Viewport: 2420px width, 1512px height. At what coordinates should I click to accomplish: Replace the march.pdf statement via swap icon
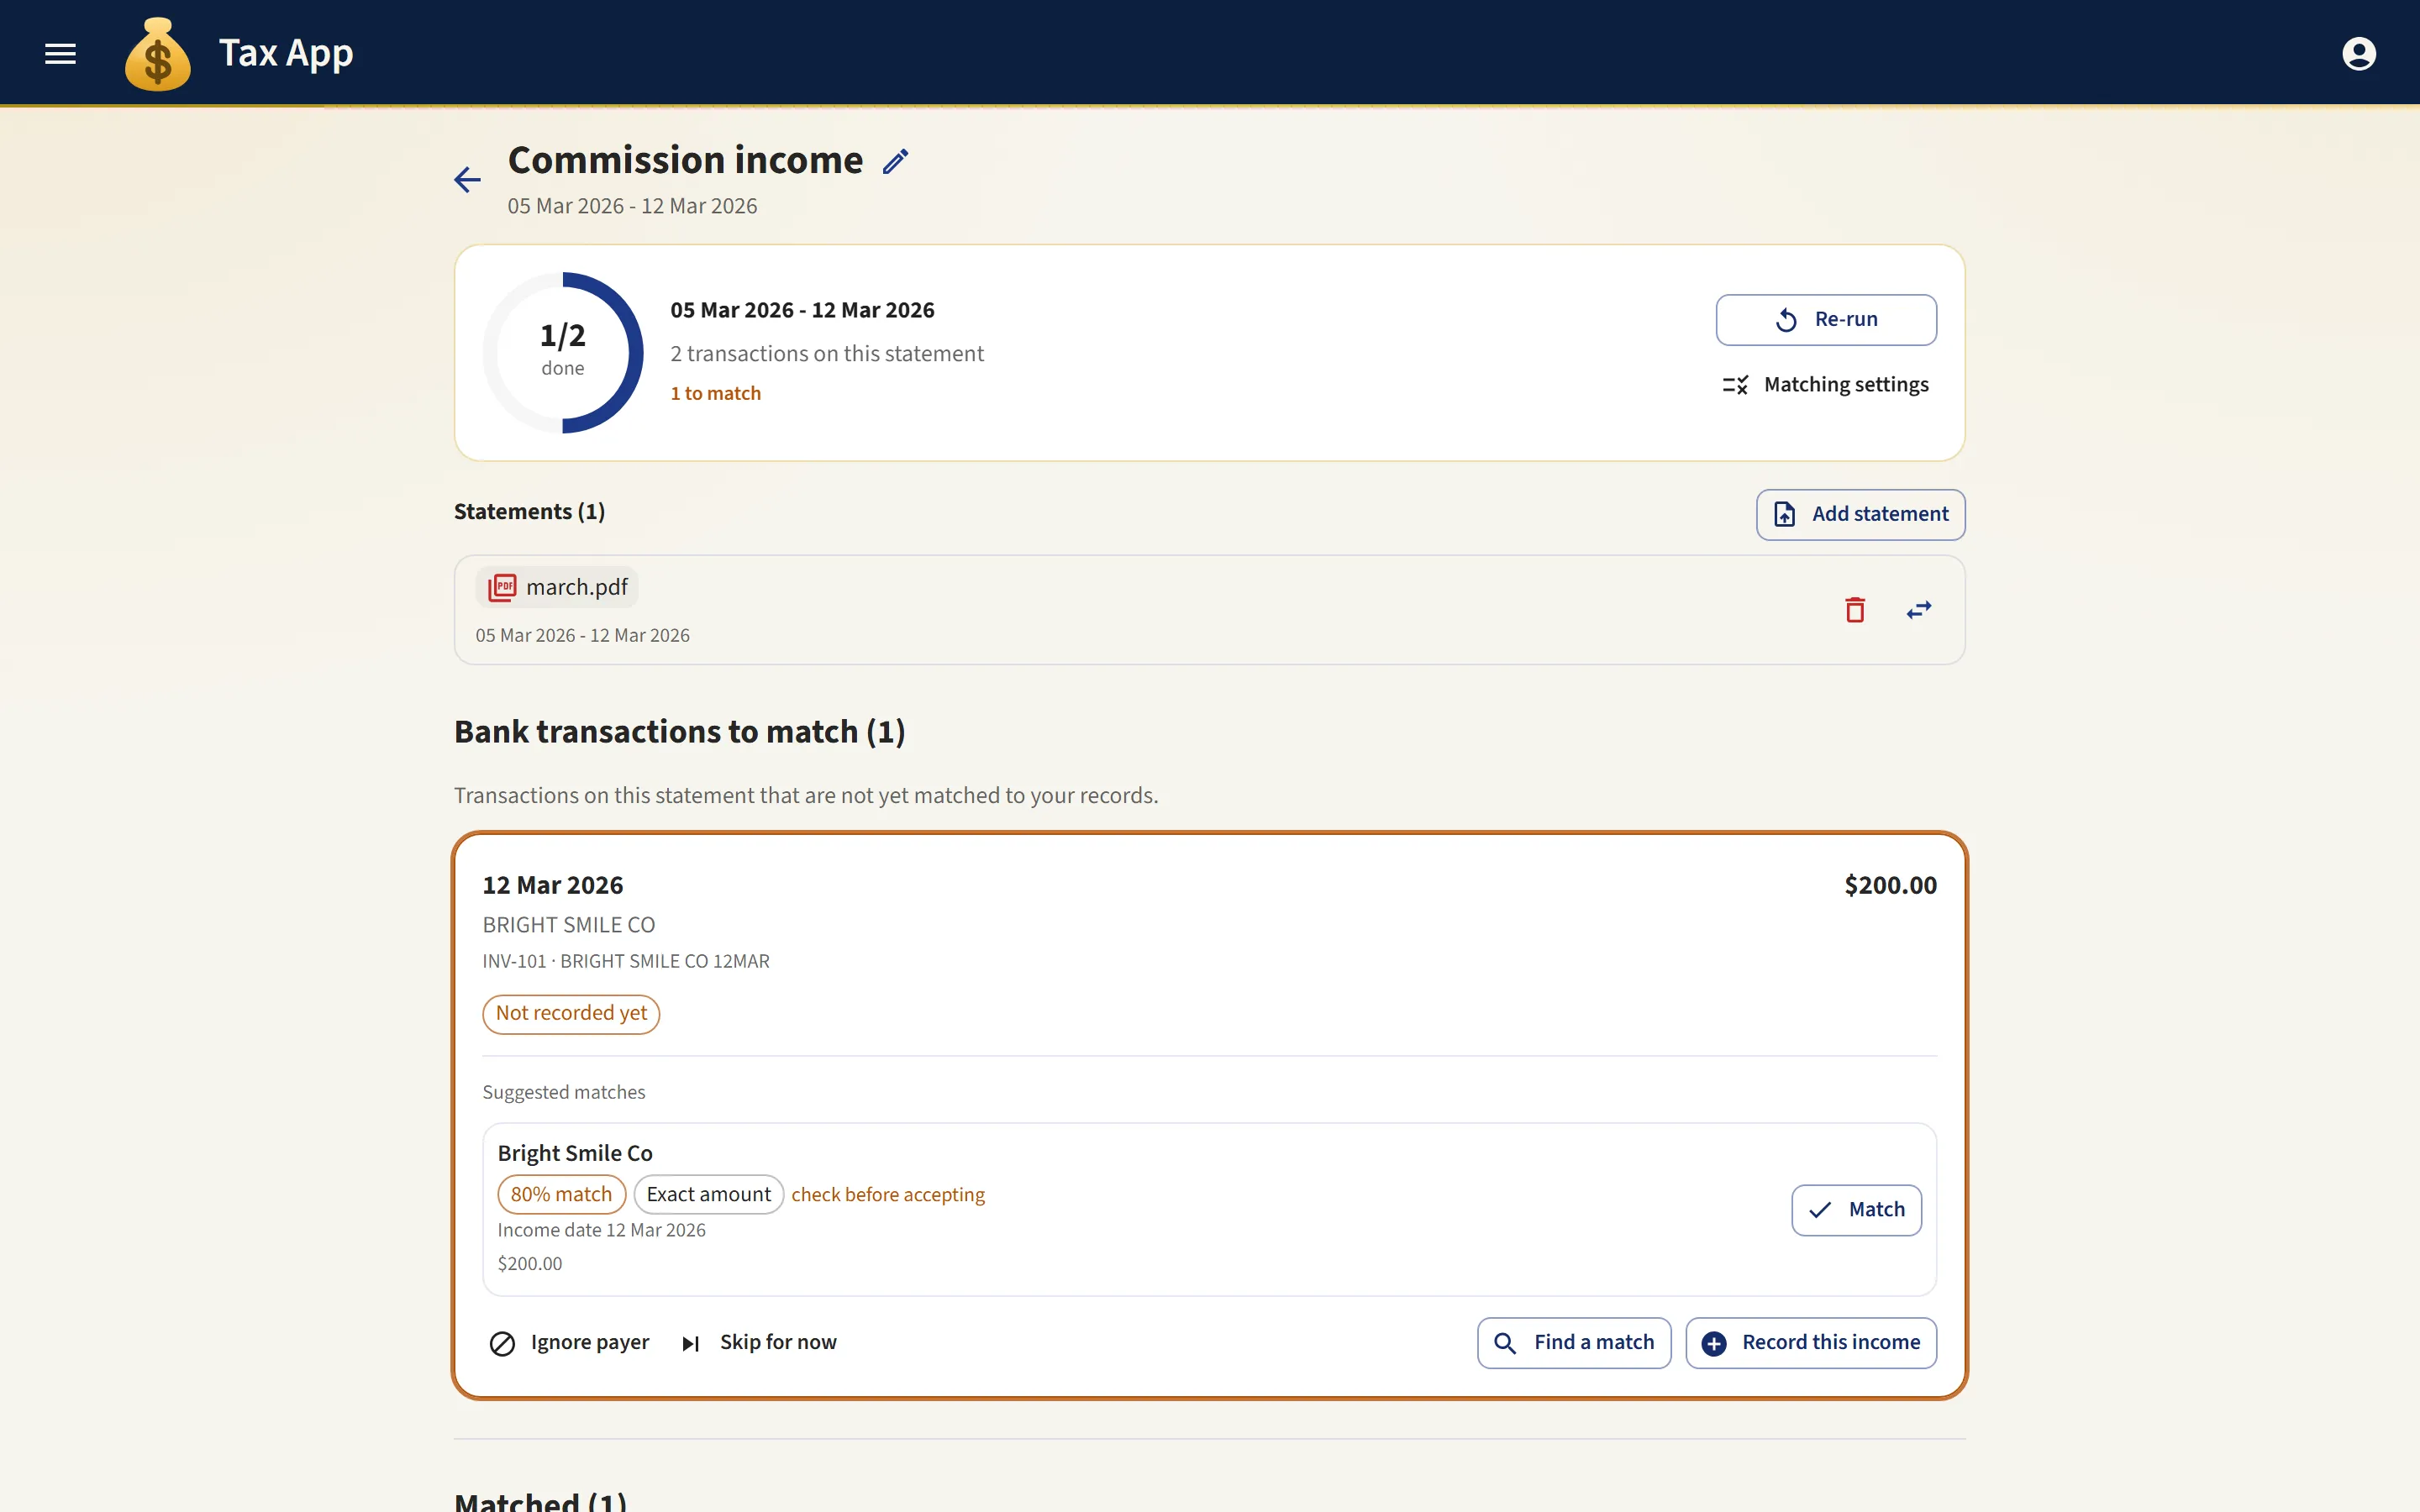coord(1919,610)
